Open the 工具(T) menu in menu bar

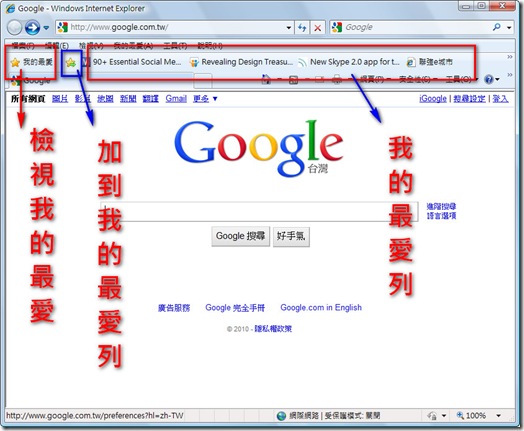pyautogui.click(x=175, y=45)
